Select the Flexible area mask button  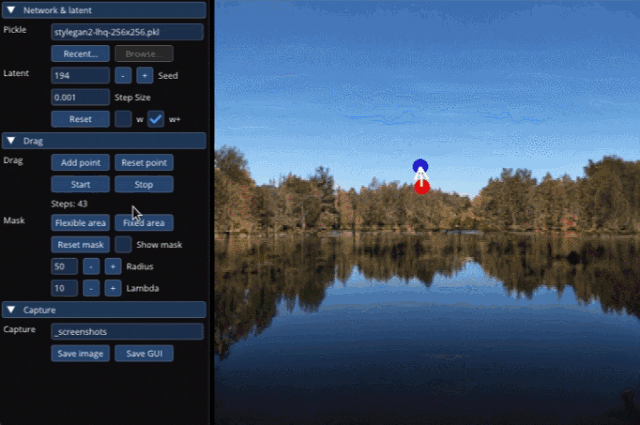[80, 223]
